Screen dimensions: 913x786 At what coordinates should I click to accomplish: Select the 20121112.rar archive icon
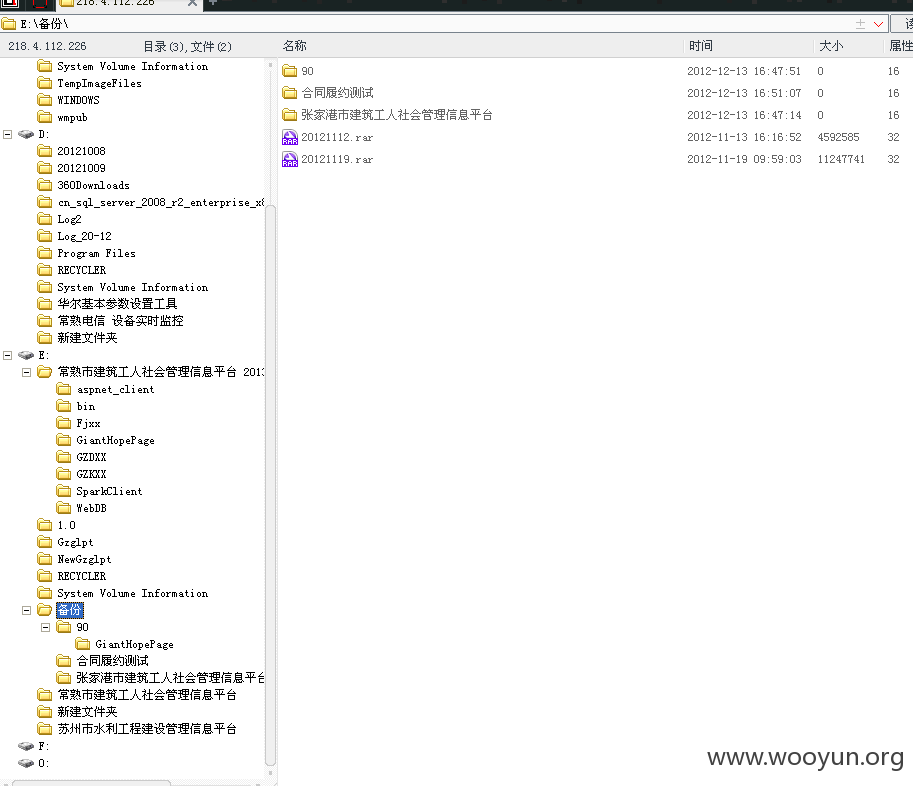pyautogui.click(x=289, y=137)
